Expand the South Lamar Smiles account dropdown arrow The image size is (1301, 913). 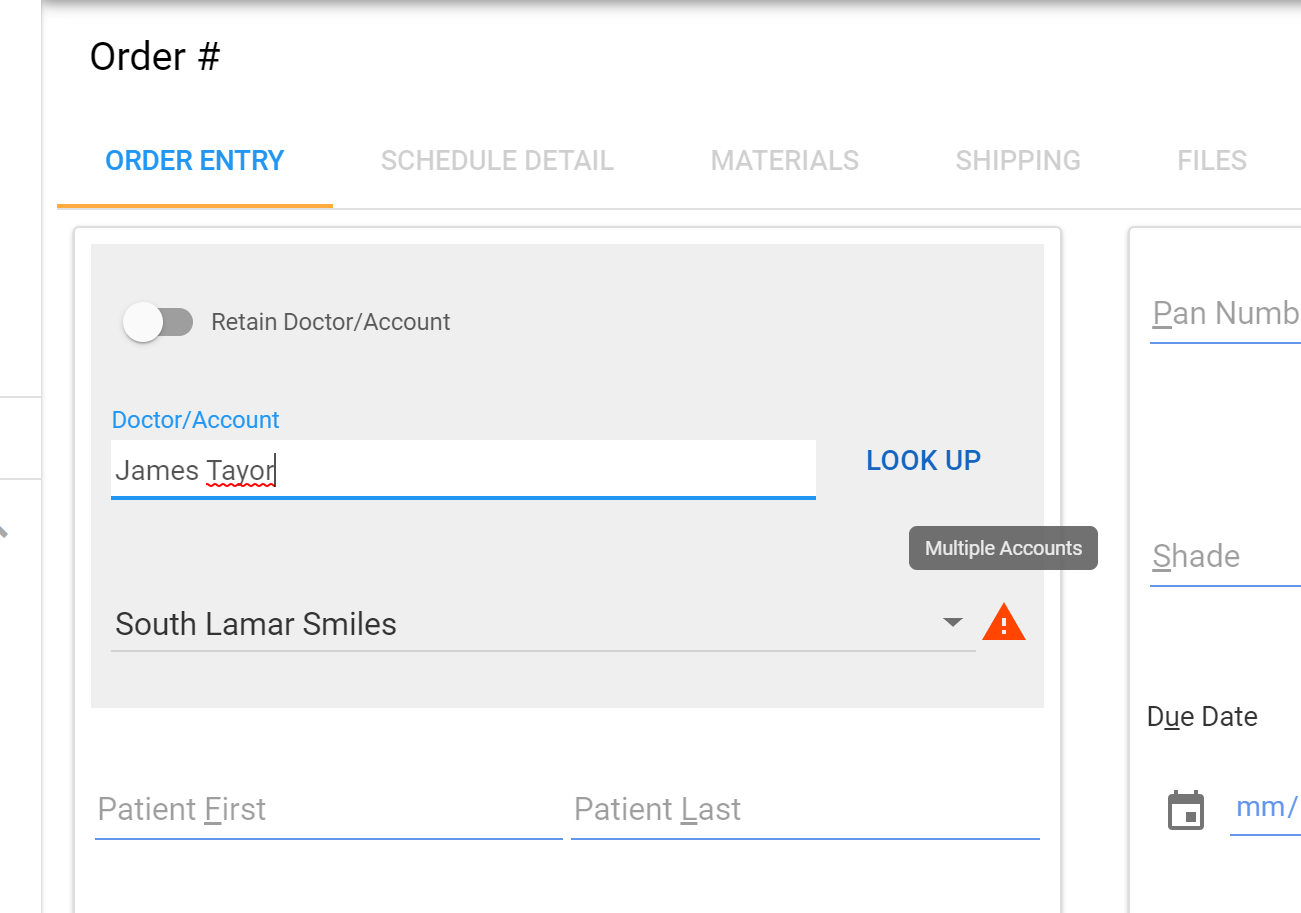click(x=952, y=623)
